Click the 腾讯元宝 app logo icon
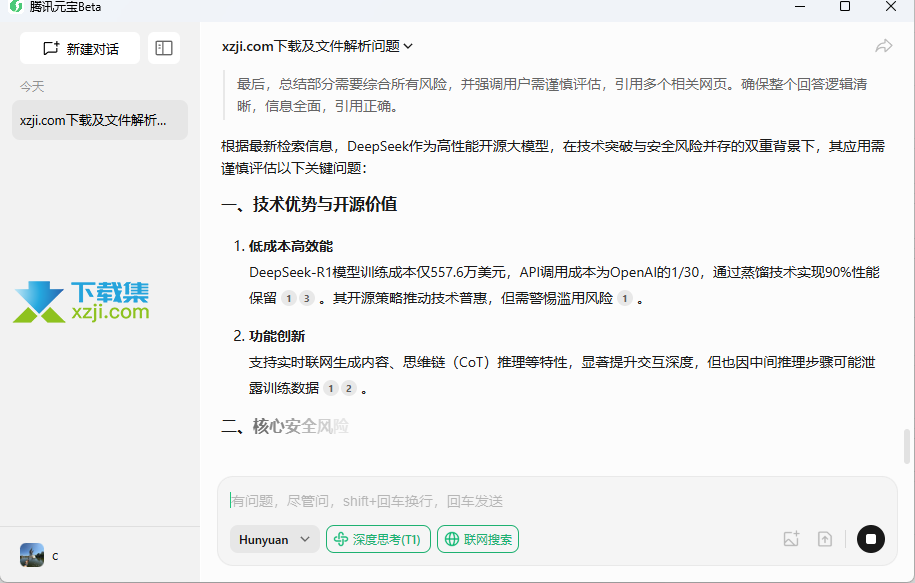This screenshot has width=915, height=583. (x=16, y=6)
